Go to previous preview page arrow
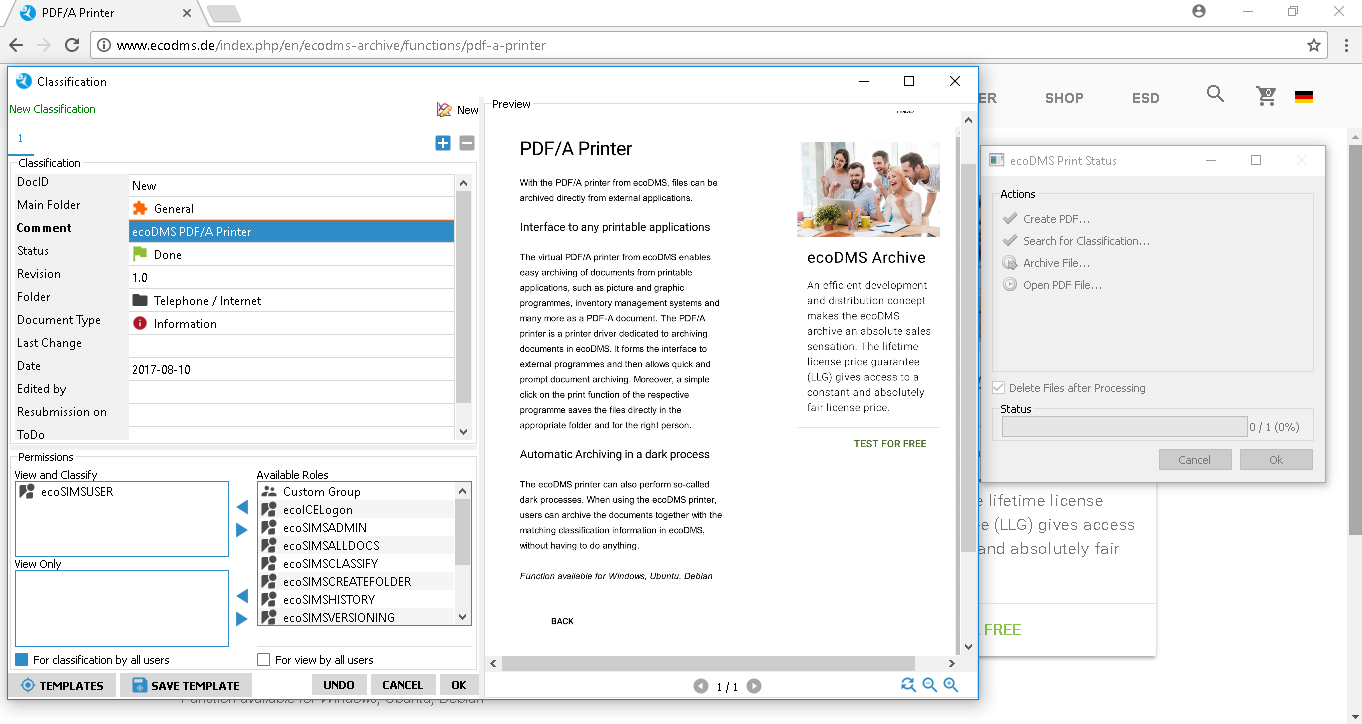 [x=701, y=686]
